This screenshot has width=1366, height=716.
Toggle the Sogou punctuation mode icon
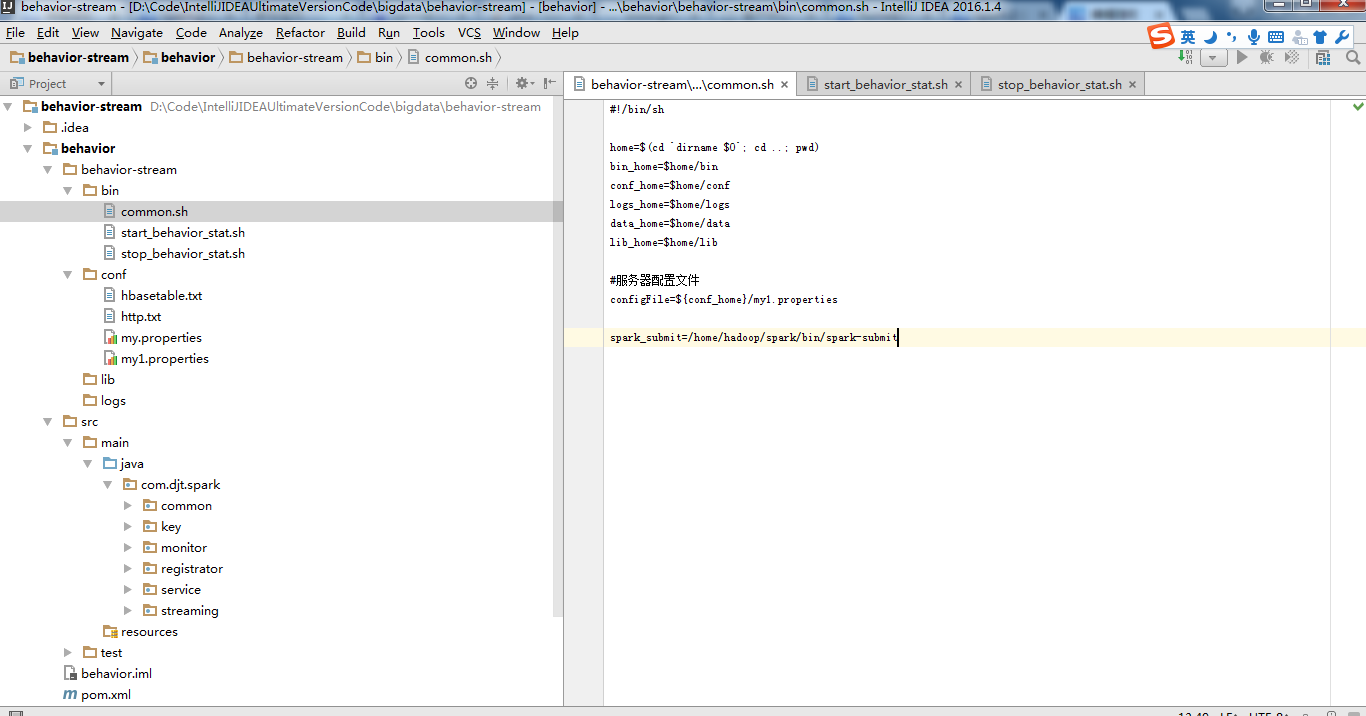(x=1232, y=37)
